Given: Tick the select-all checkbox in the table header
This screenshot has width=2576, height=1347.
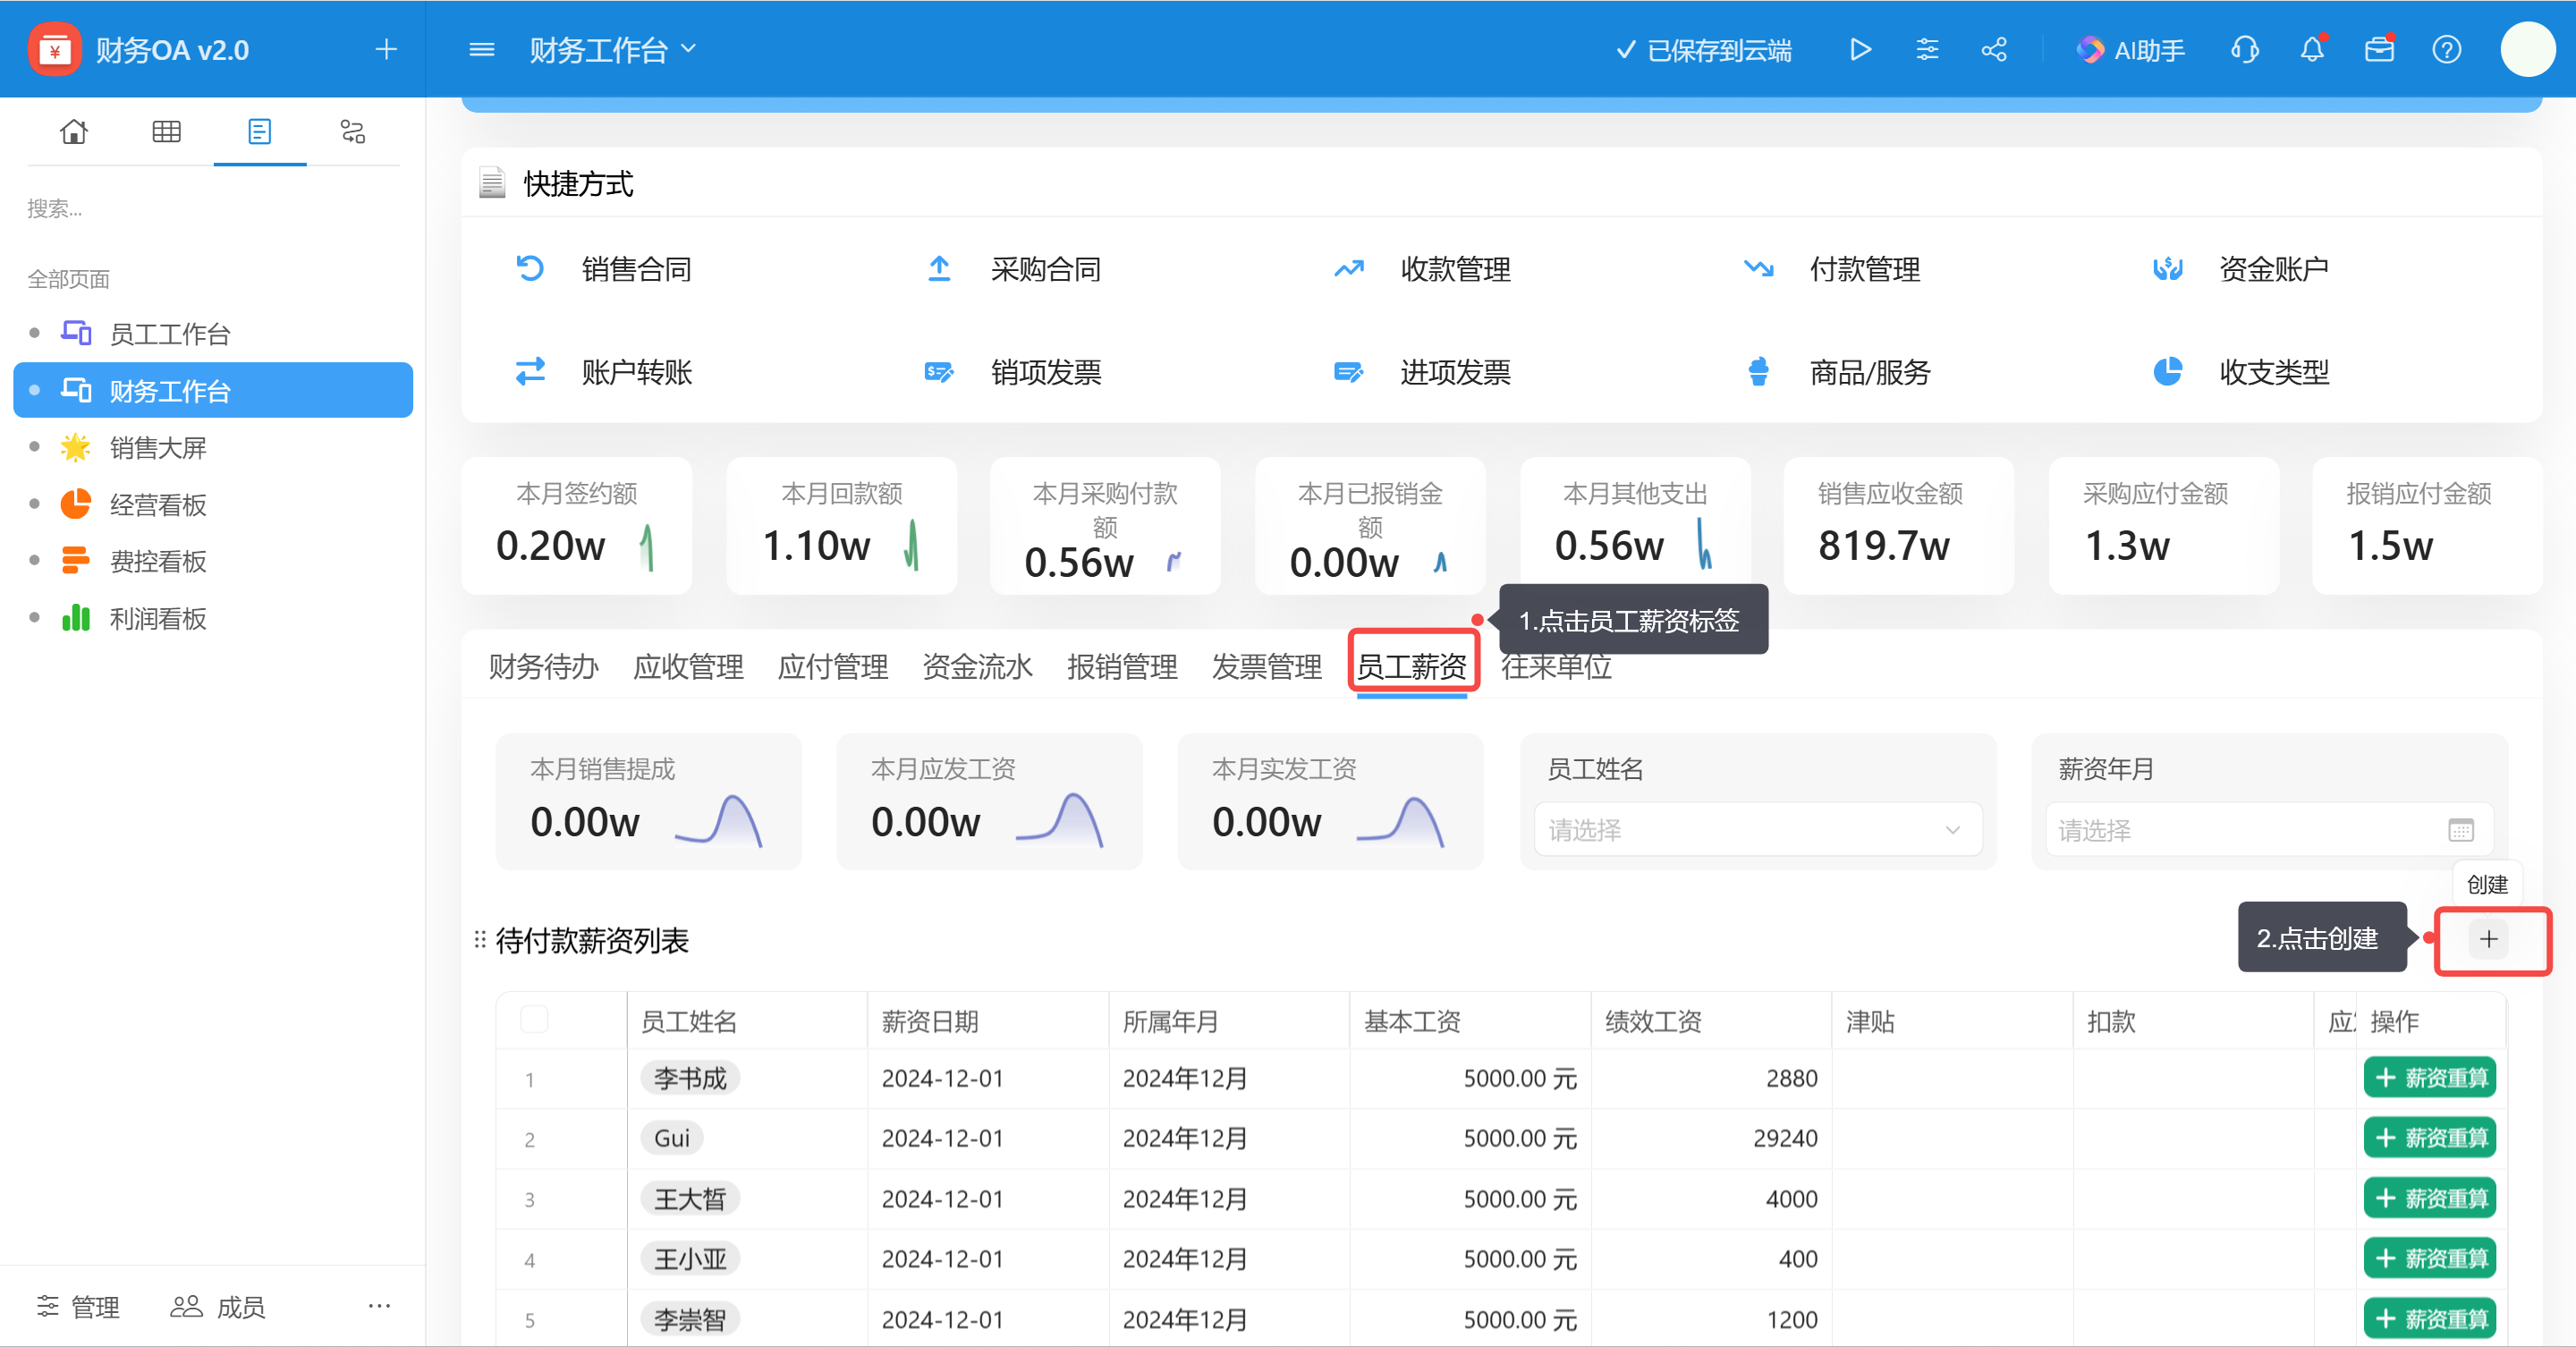Looking at the screenshot, I should [534, 1019].
